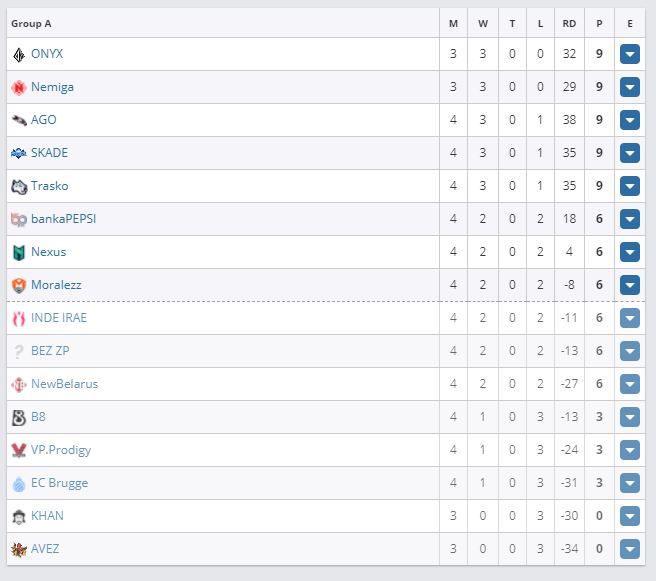
Task: Click the Trasko team logo icon
Action: (19, 186)
